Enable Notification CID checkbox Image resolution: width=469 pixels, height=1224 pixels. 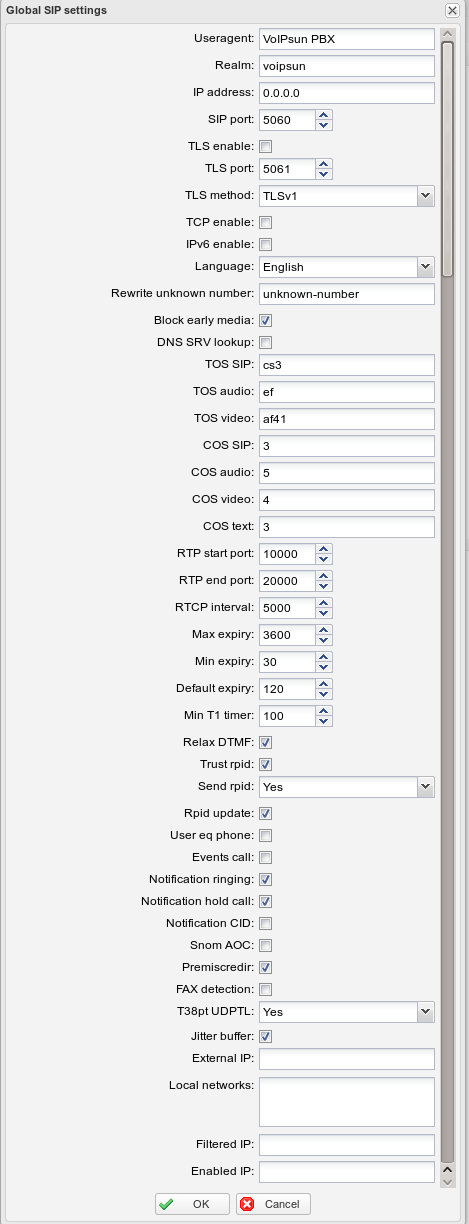266,924
